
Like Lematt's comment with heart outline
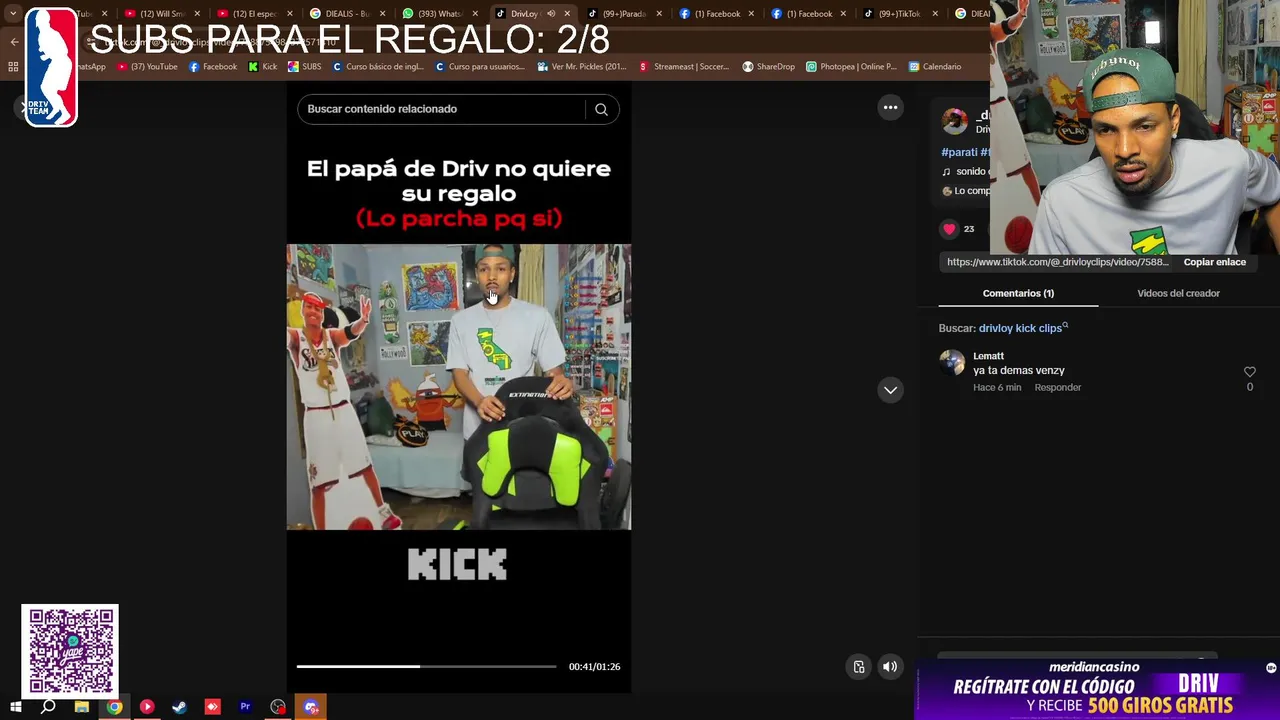(1249, 371)
